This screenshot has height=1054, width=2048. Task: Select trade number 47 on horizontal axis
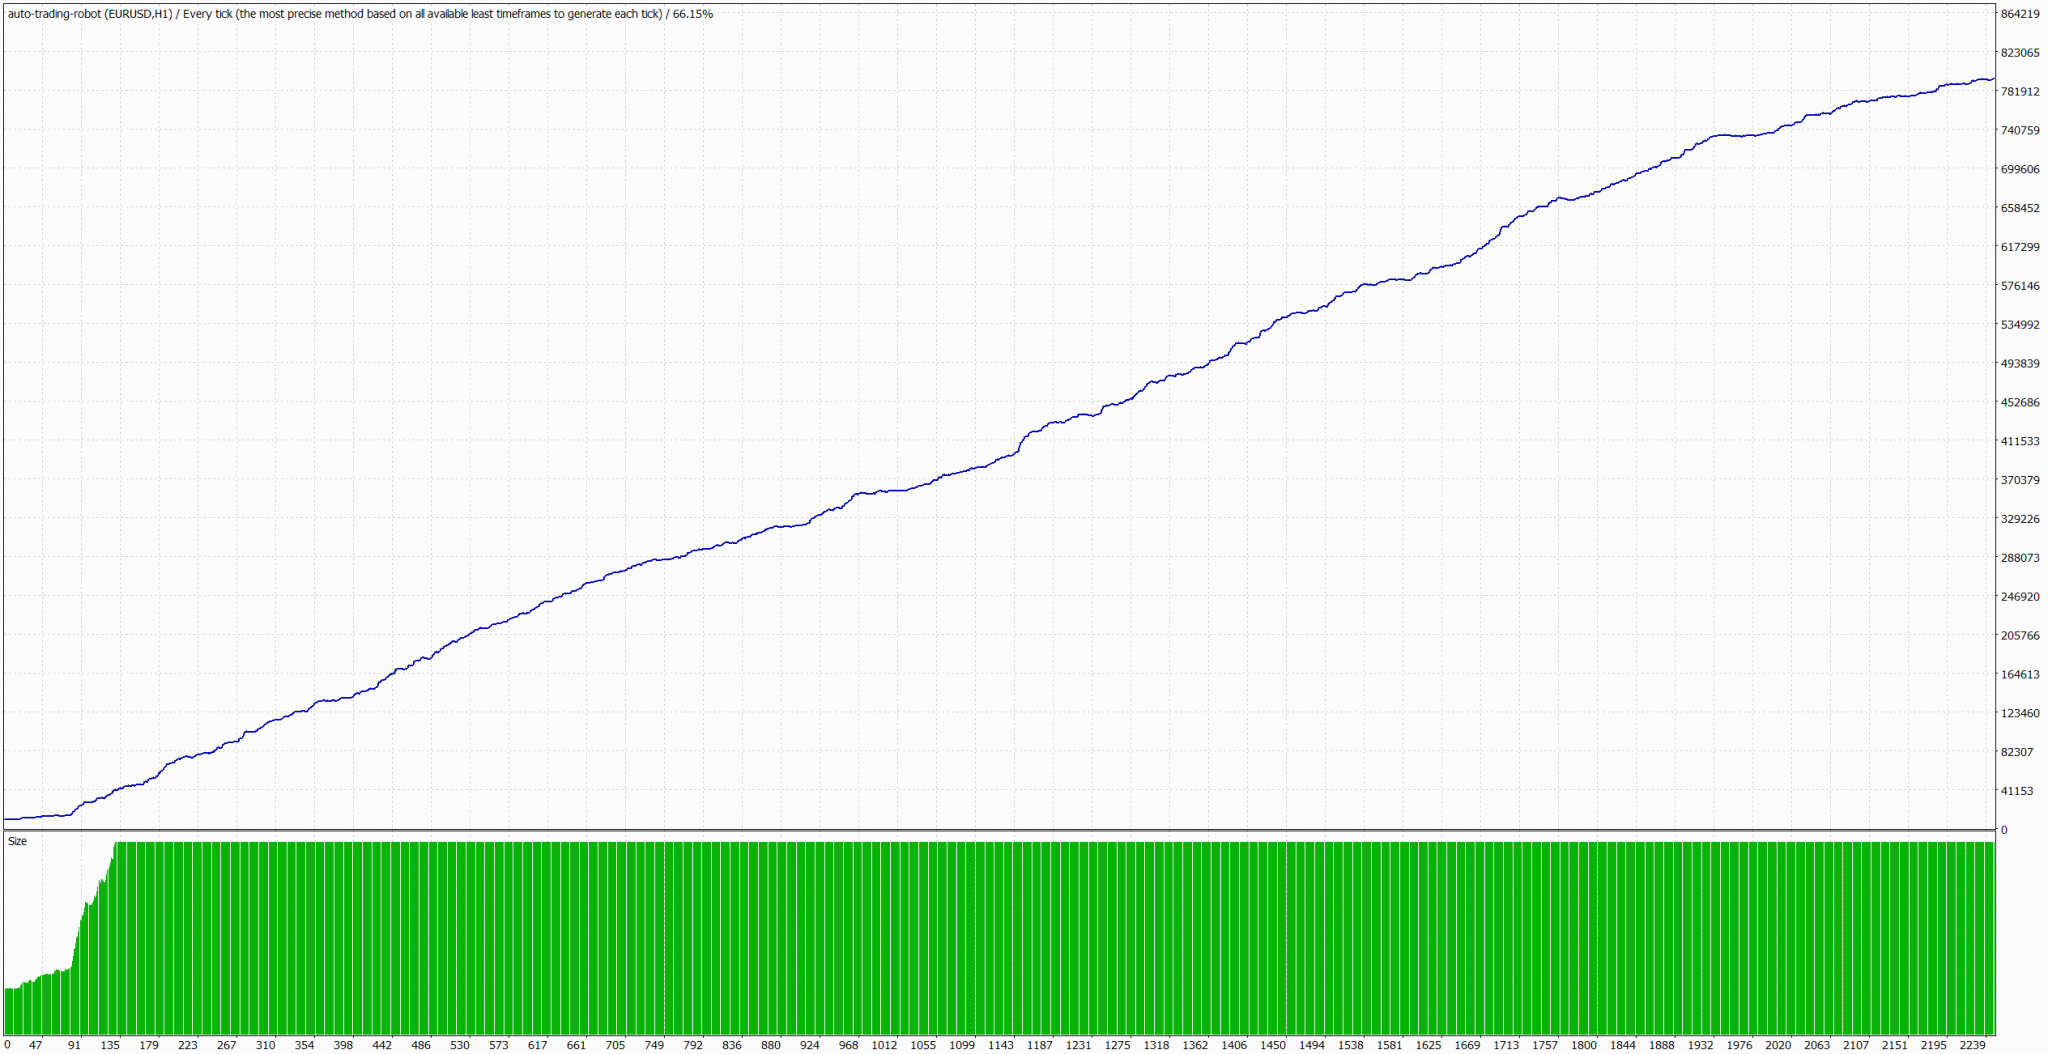[x=36, y=1045]
